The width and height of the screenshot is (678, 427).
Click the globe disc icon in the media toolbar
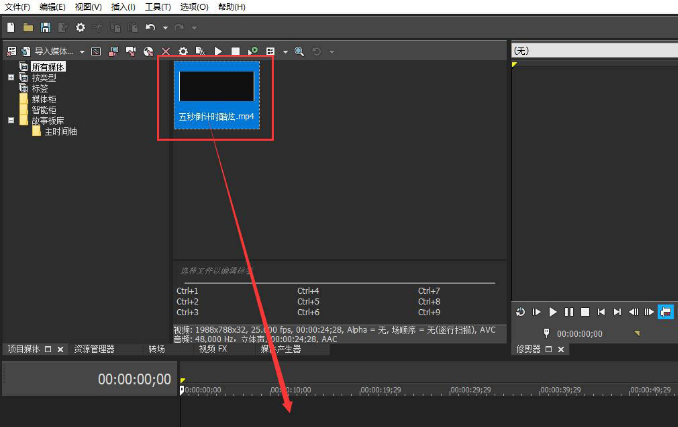148,51
